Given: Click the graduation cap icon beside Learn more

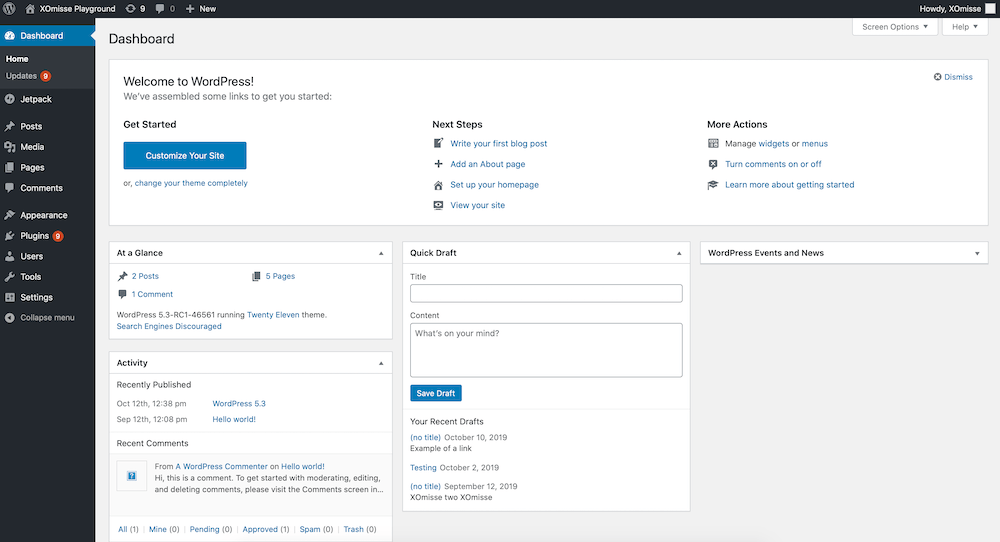Looking at the screenshot, I should pyautogui.click(x=713, y=185).
